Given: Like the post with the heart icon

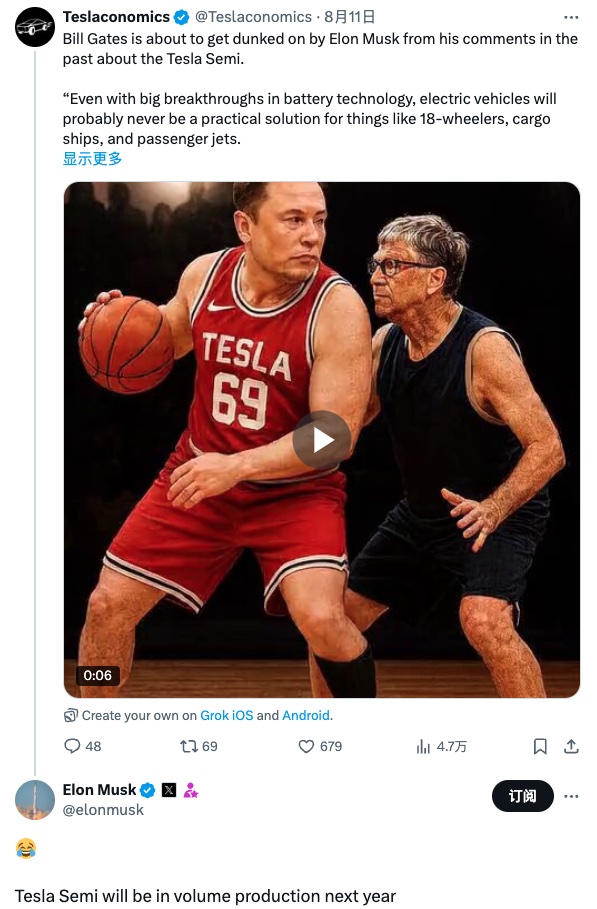Looking at the screenshot, I should coord(306,746).
